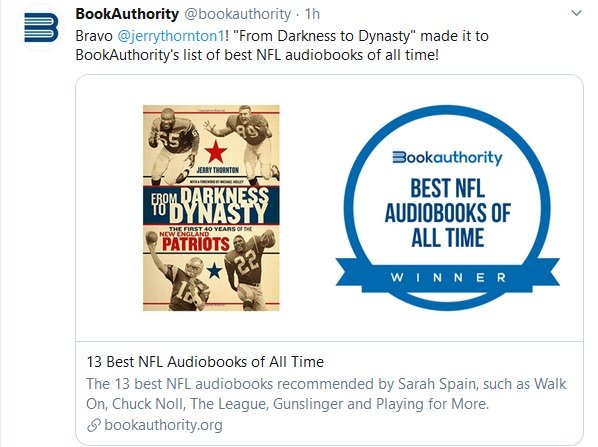Click the From Darkness to Dynasty book cover

click(211, 208)
